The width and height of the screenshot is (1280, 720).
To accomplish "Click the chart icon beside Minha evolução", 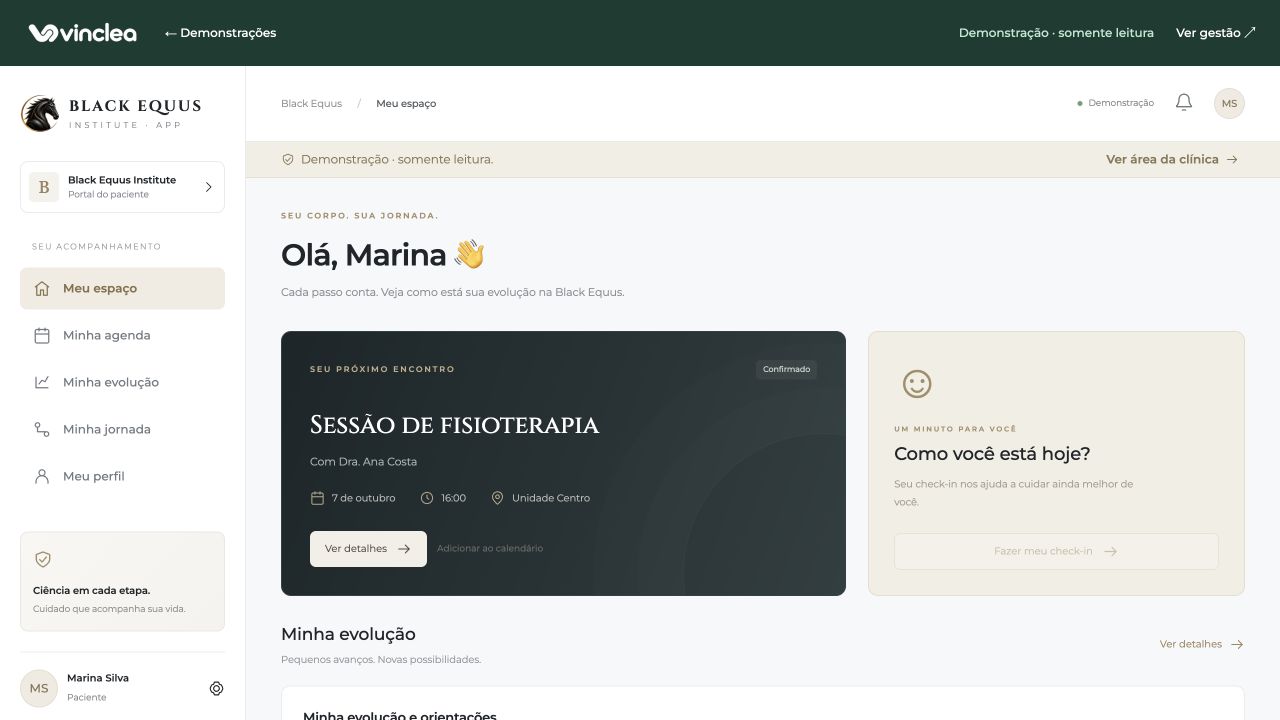I will click(42, 382).
